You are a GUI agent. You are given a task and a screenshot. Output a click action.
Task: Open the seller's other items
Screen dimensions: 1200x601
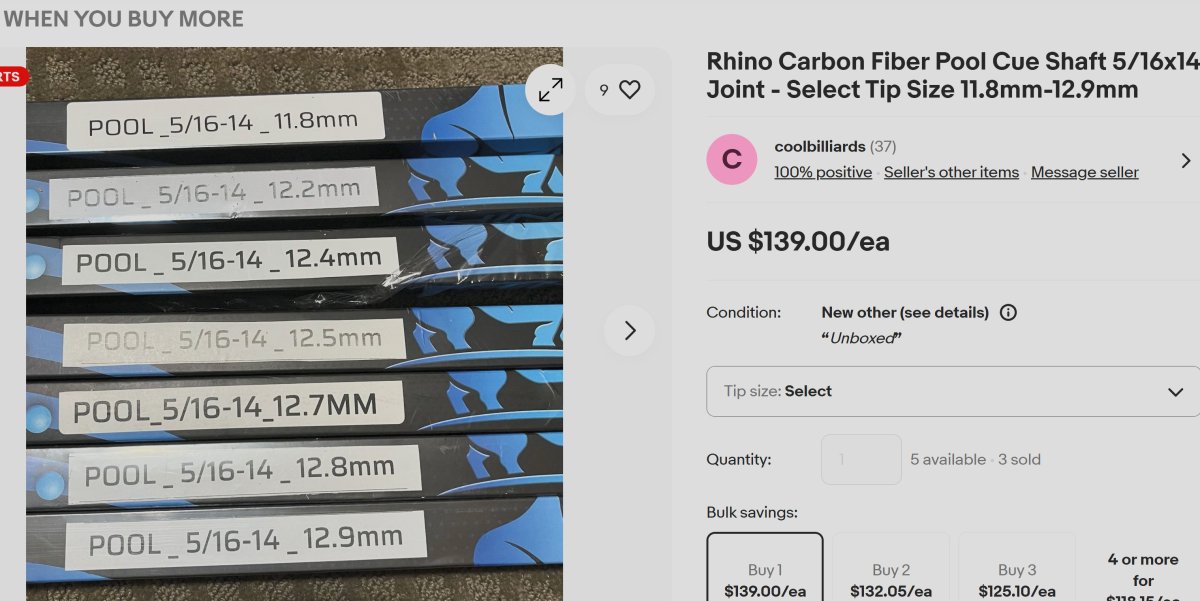951,172
